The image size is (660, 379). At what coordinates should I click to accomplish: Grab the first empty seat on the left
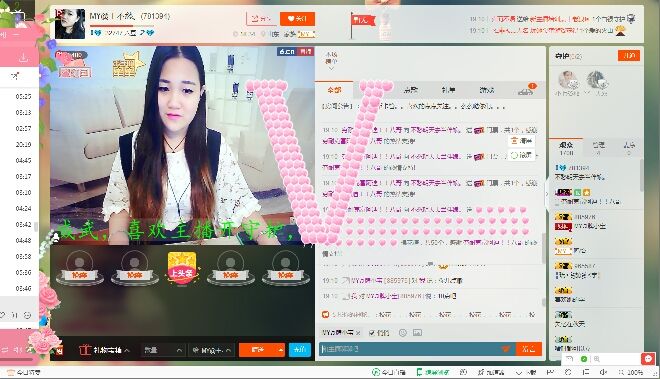pyautogui.click(x=80, y=268)
